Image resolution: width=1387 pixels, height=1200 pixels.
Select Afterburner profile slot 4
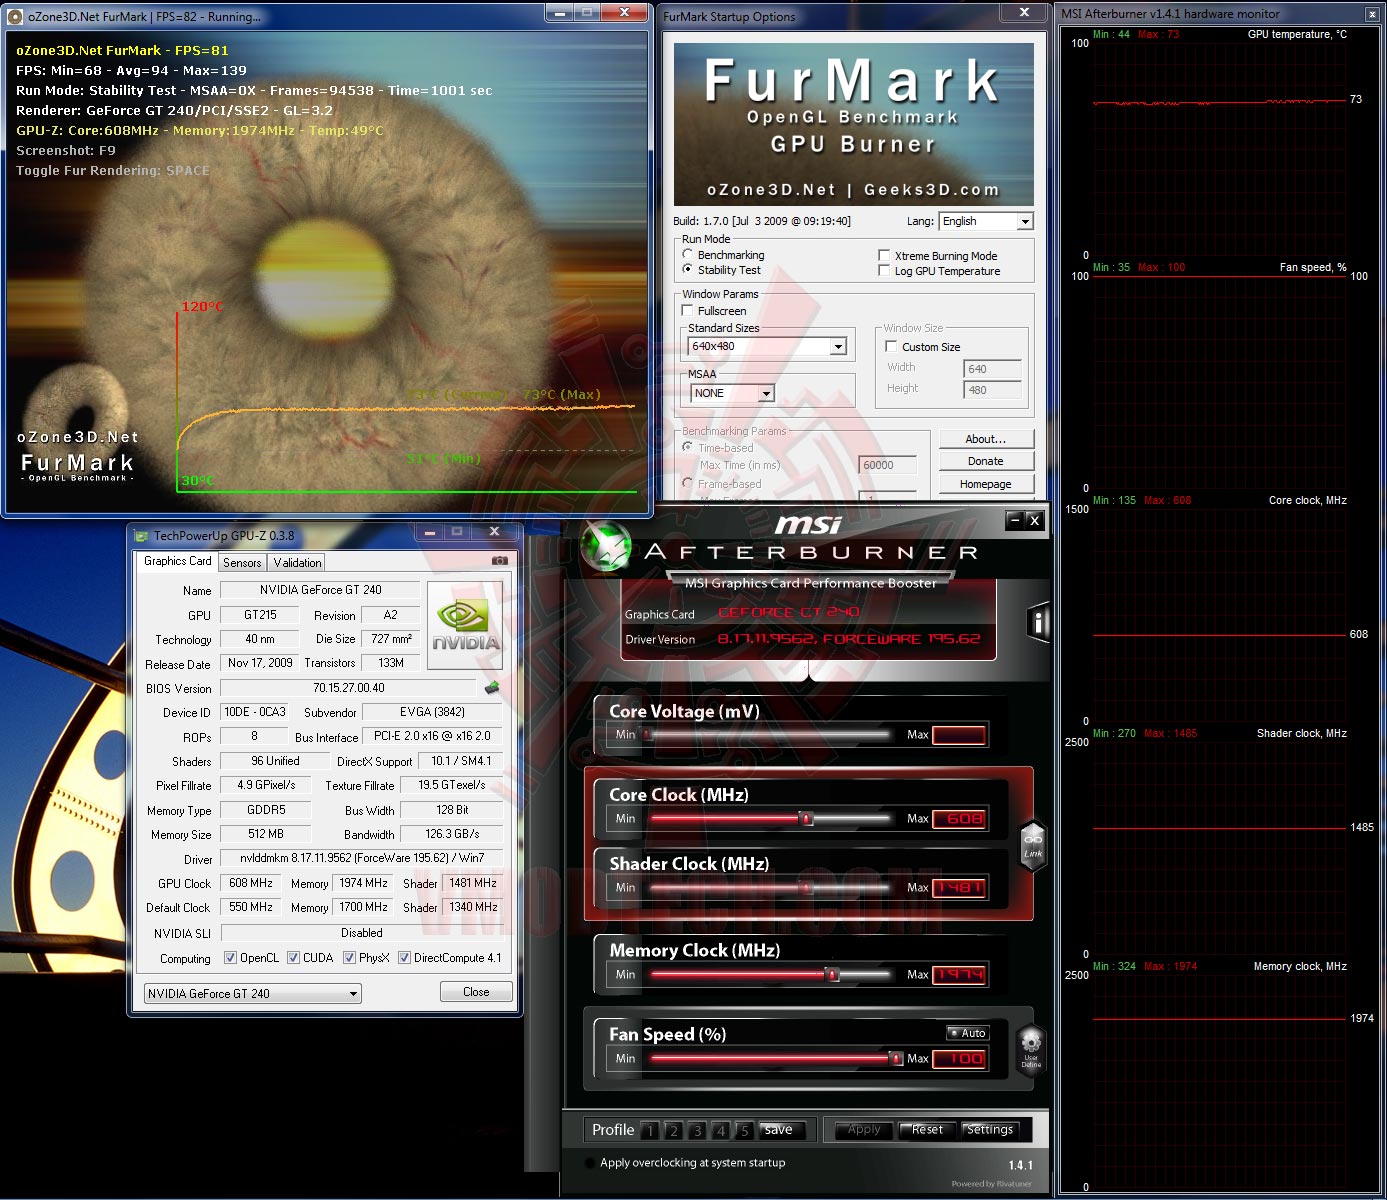(721, 1131)
